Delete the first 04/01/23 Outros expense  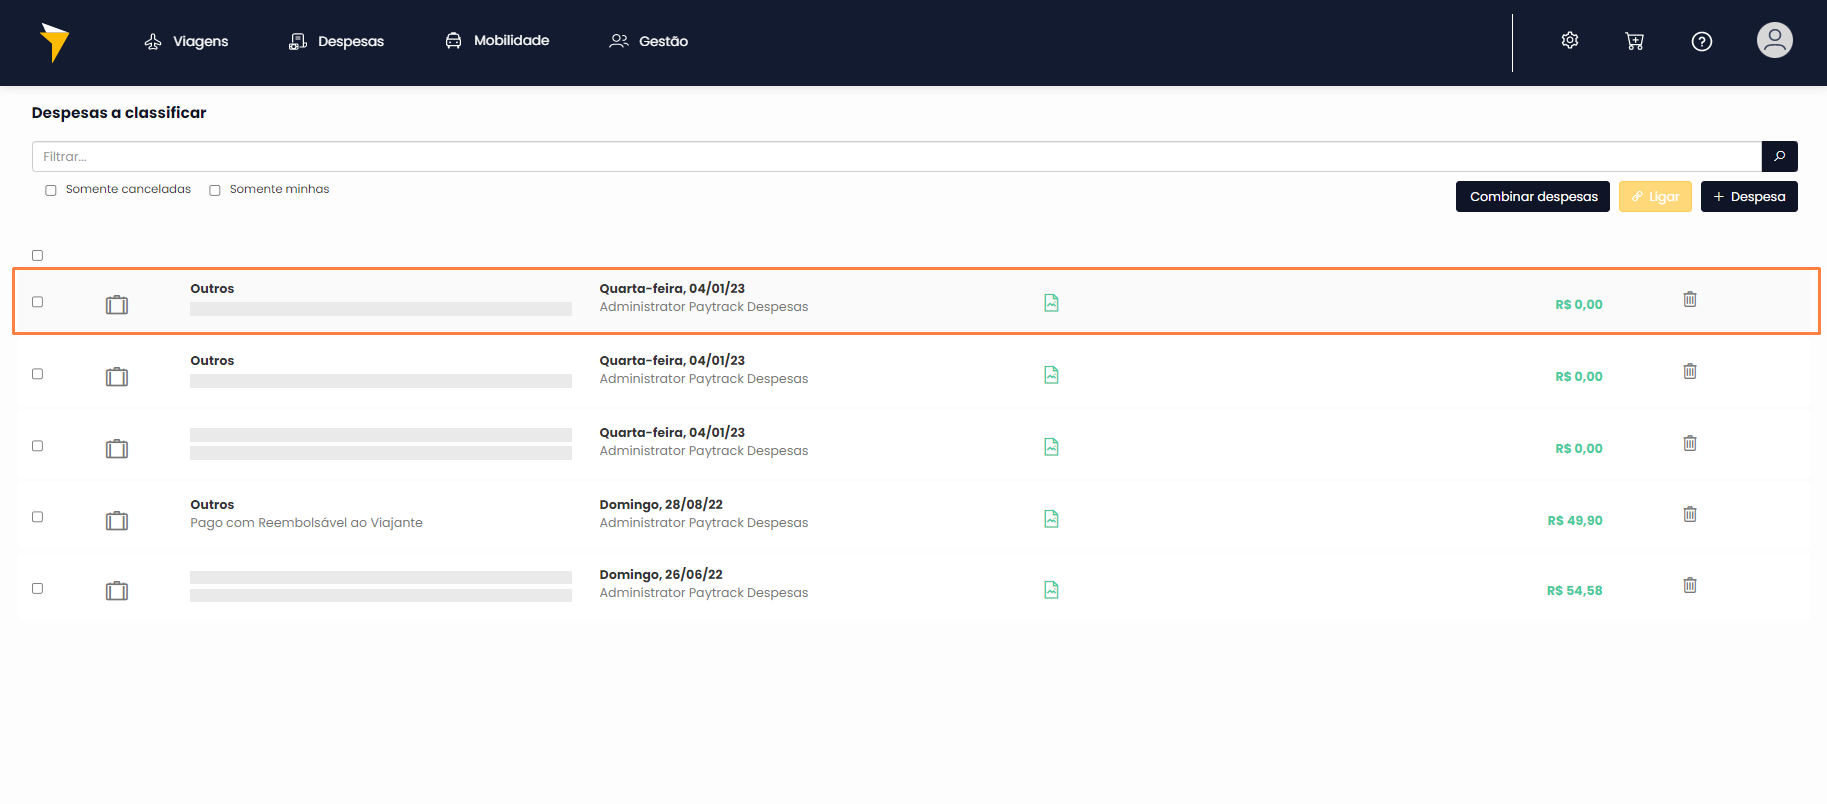click(1690, 299)
